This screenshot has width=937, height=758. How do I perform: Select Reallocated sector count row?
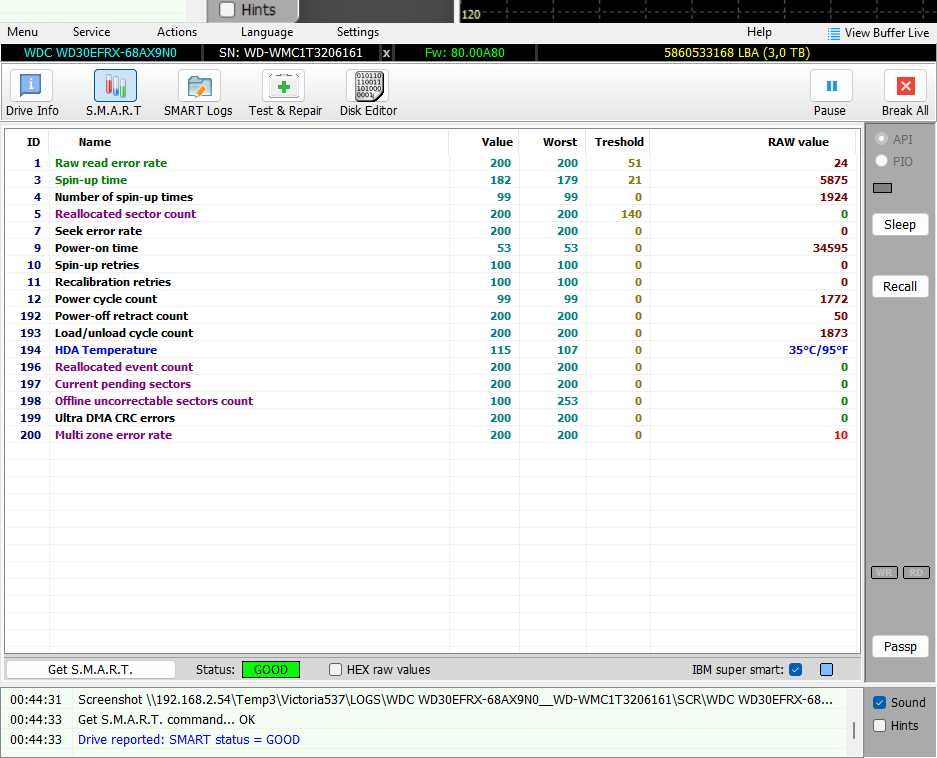[x=433, y=214]
